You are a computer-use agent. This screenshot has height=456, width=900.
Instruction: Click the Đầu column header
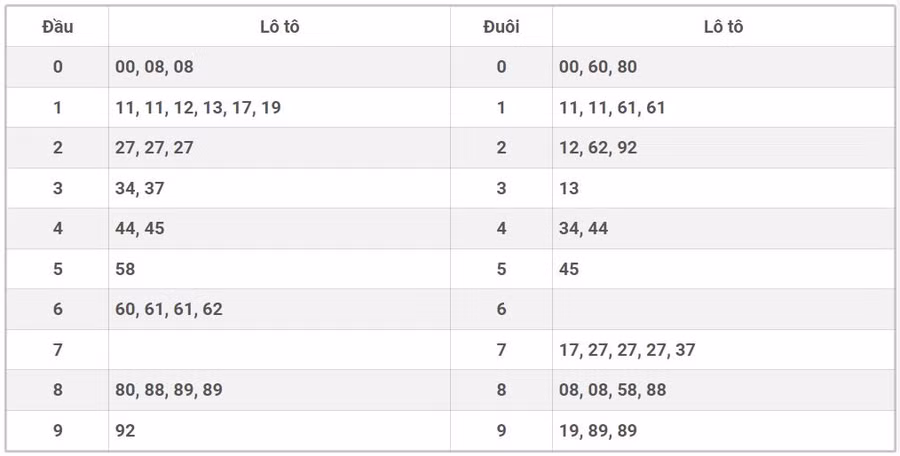tap(57, 27)
